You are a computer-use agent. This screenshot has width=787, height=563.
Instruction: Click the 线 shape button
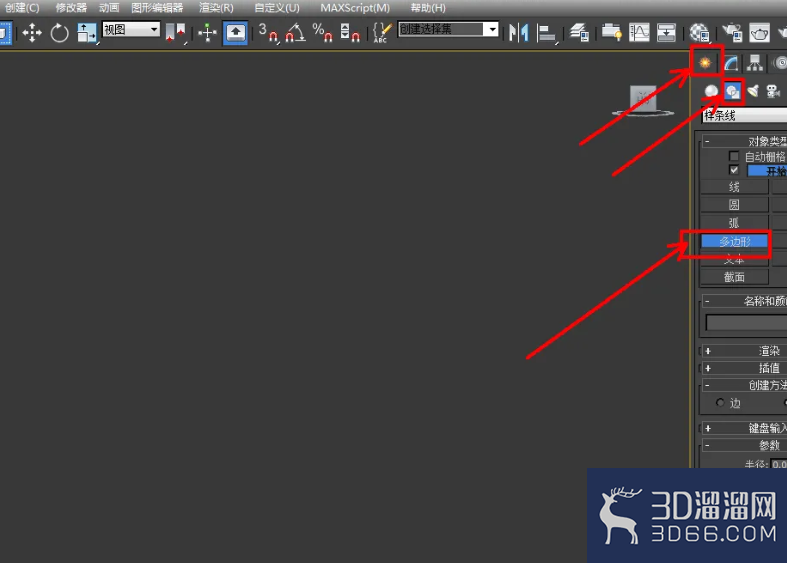point(734,187)
